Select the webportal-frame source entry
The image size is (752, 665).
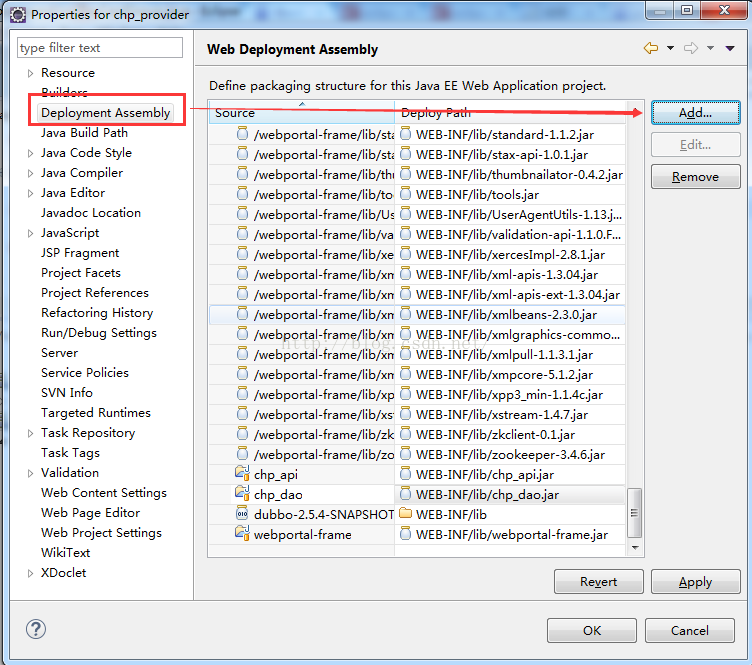(x=303, y=534)
